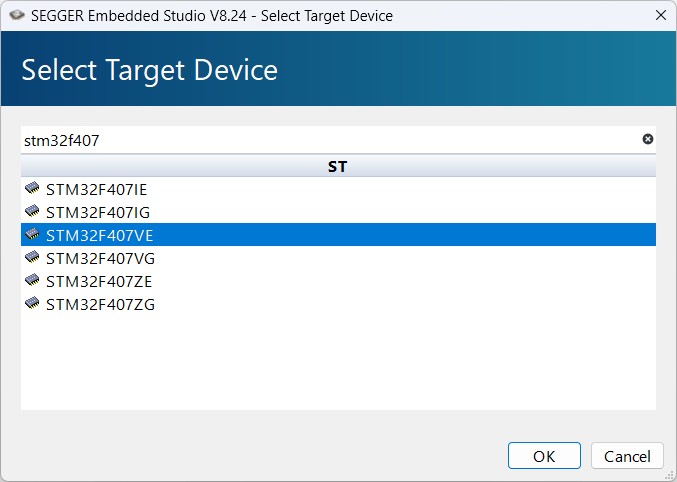Viewport: 677px width, 482px height.
Task: Click the chip icon beside STM32F407VG
Action: pos(33,258)
